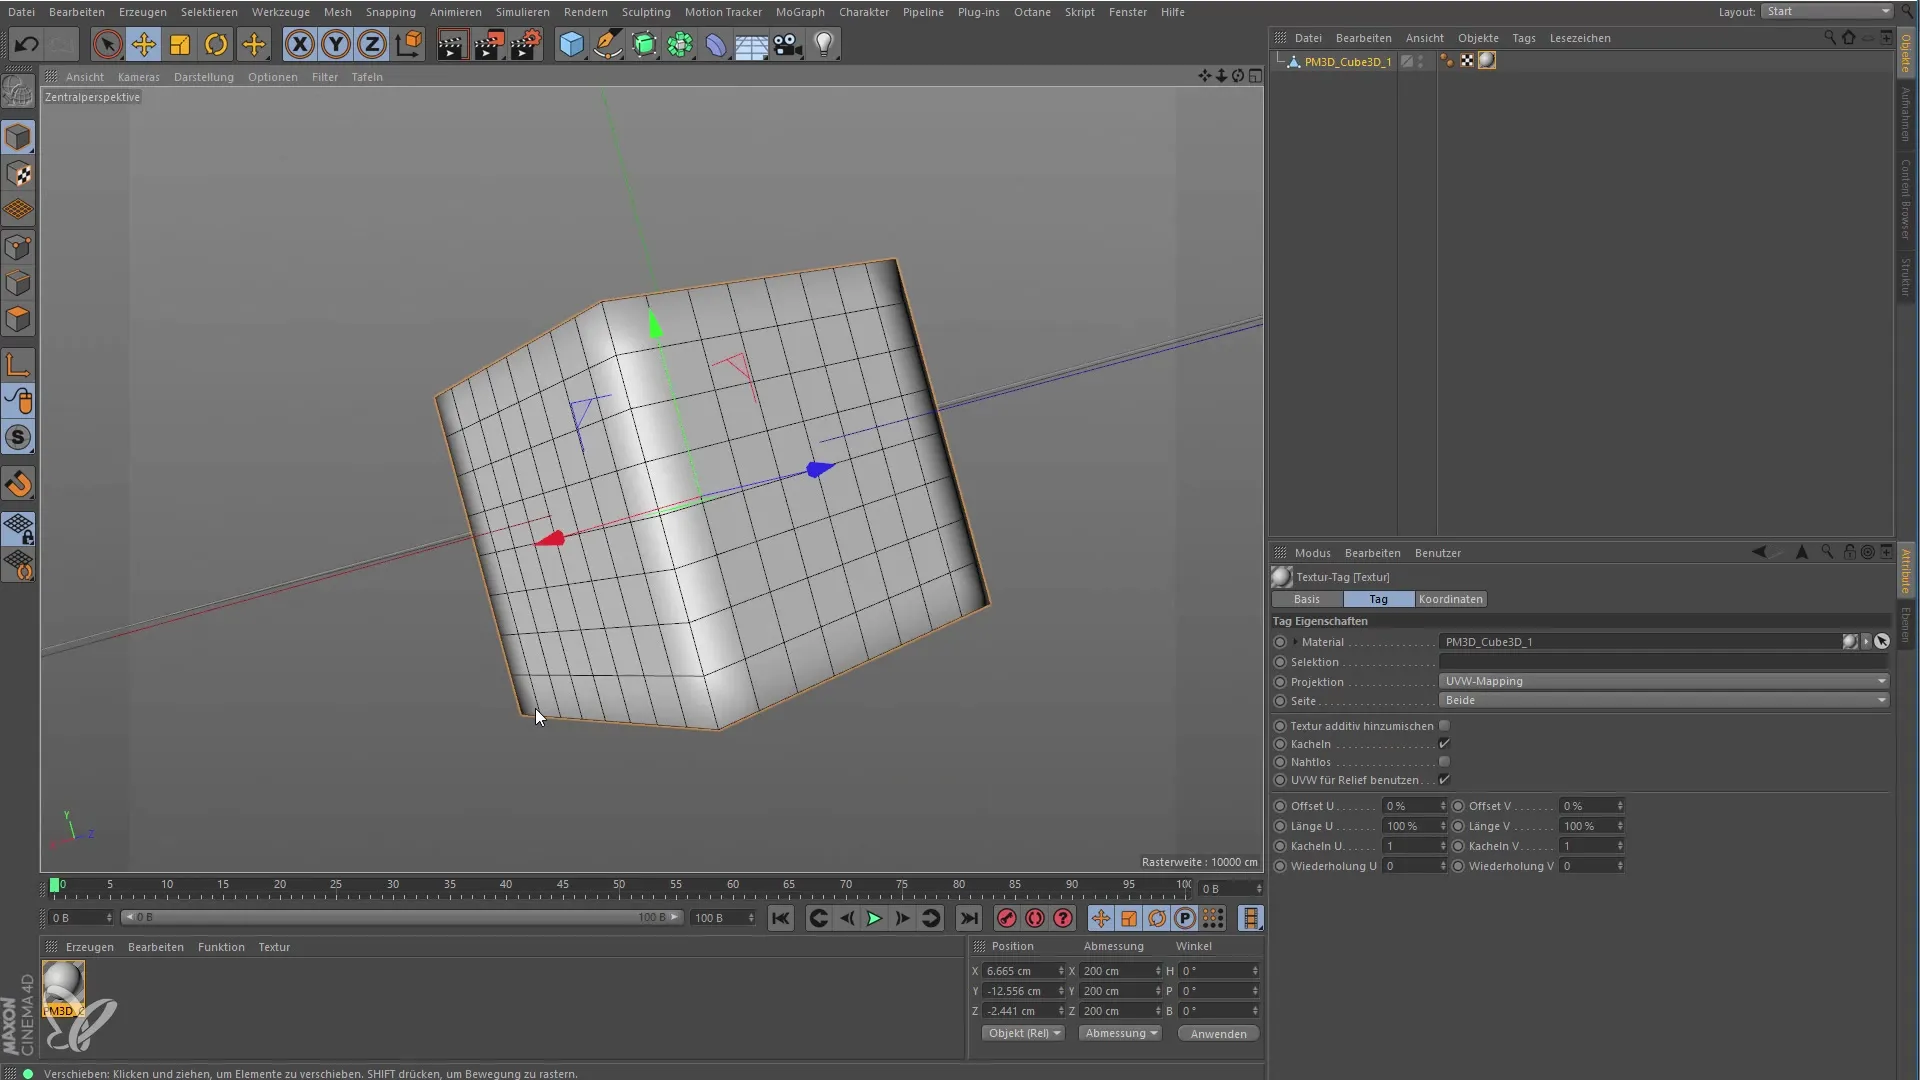
Task: Click the coordinate system icon
Action: pyautogui.click(x=409, y=44)
